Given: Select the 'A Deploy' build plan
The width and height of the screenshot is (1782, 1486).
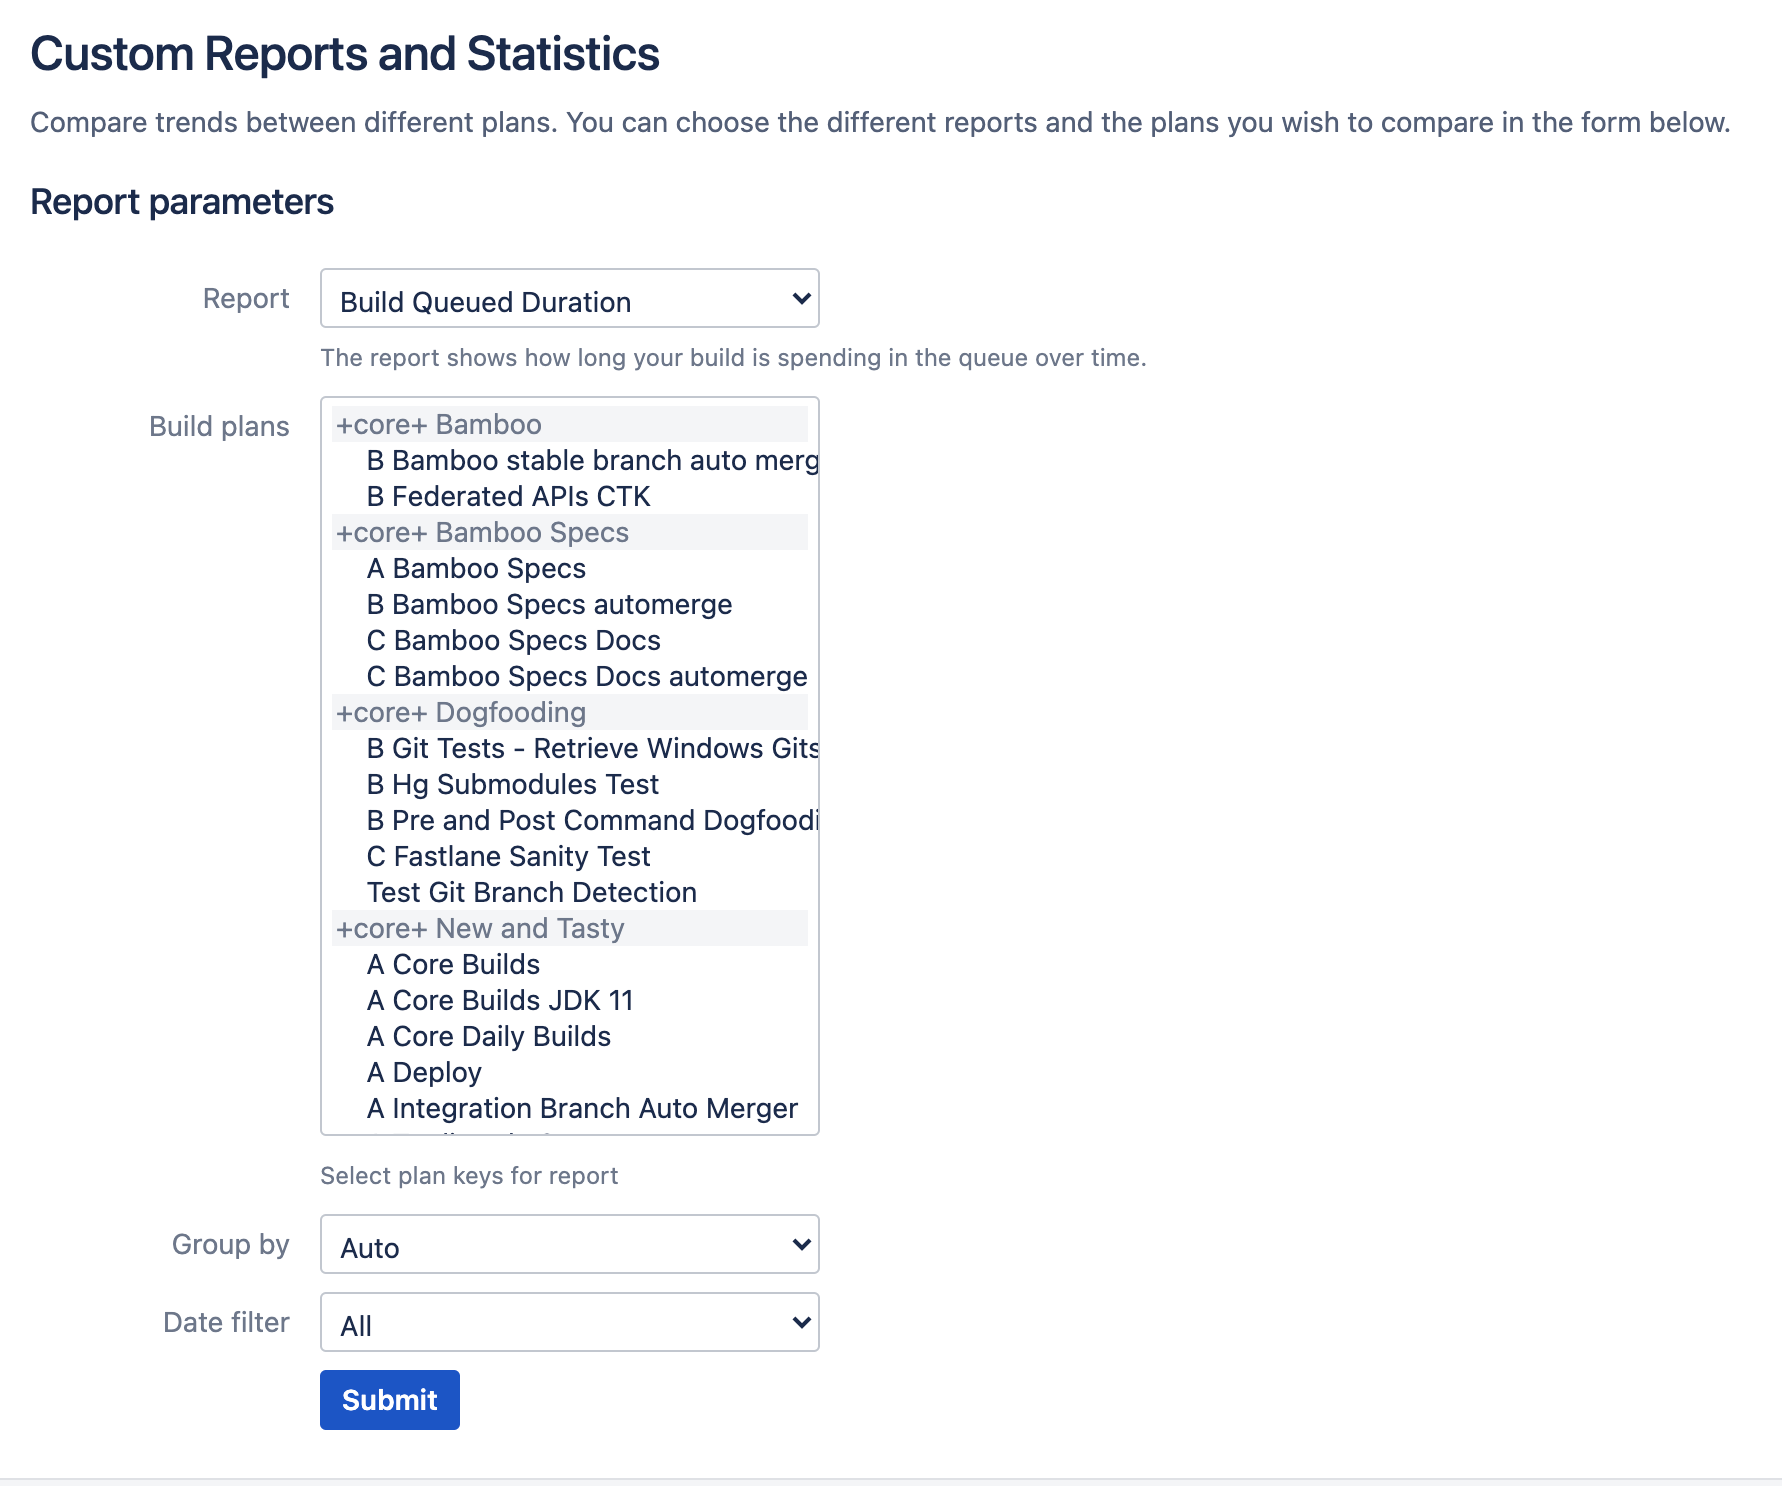Looking at the screenshot, I should tap(424, 1072).
